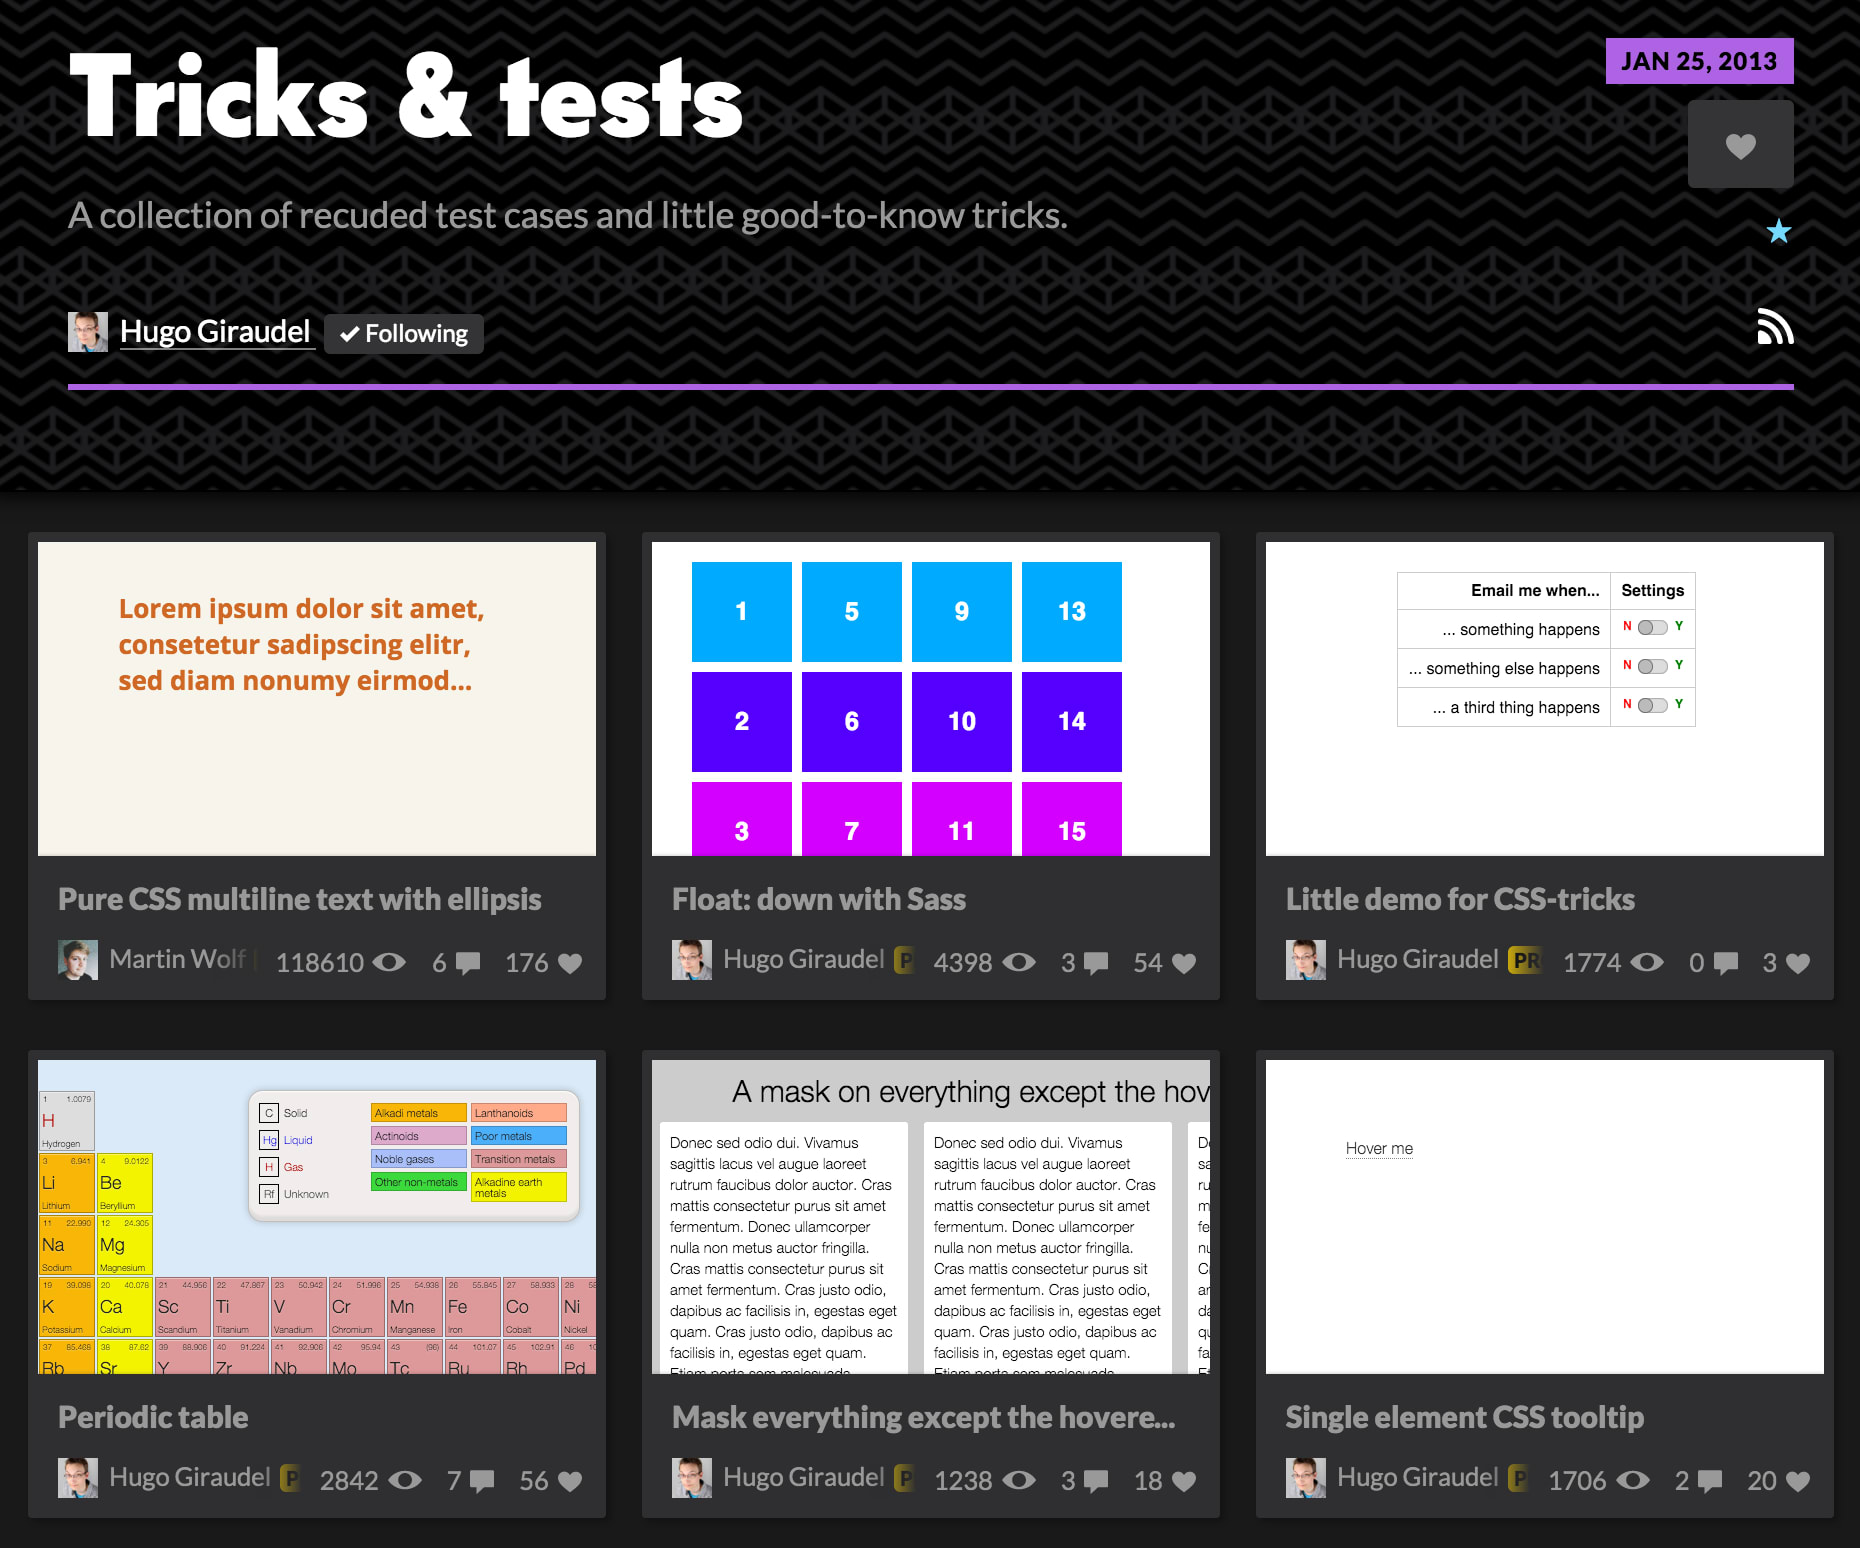Click the hearts icon on Periodic table pen

pos(571,1480)
